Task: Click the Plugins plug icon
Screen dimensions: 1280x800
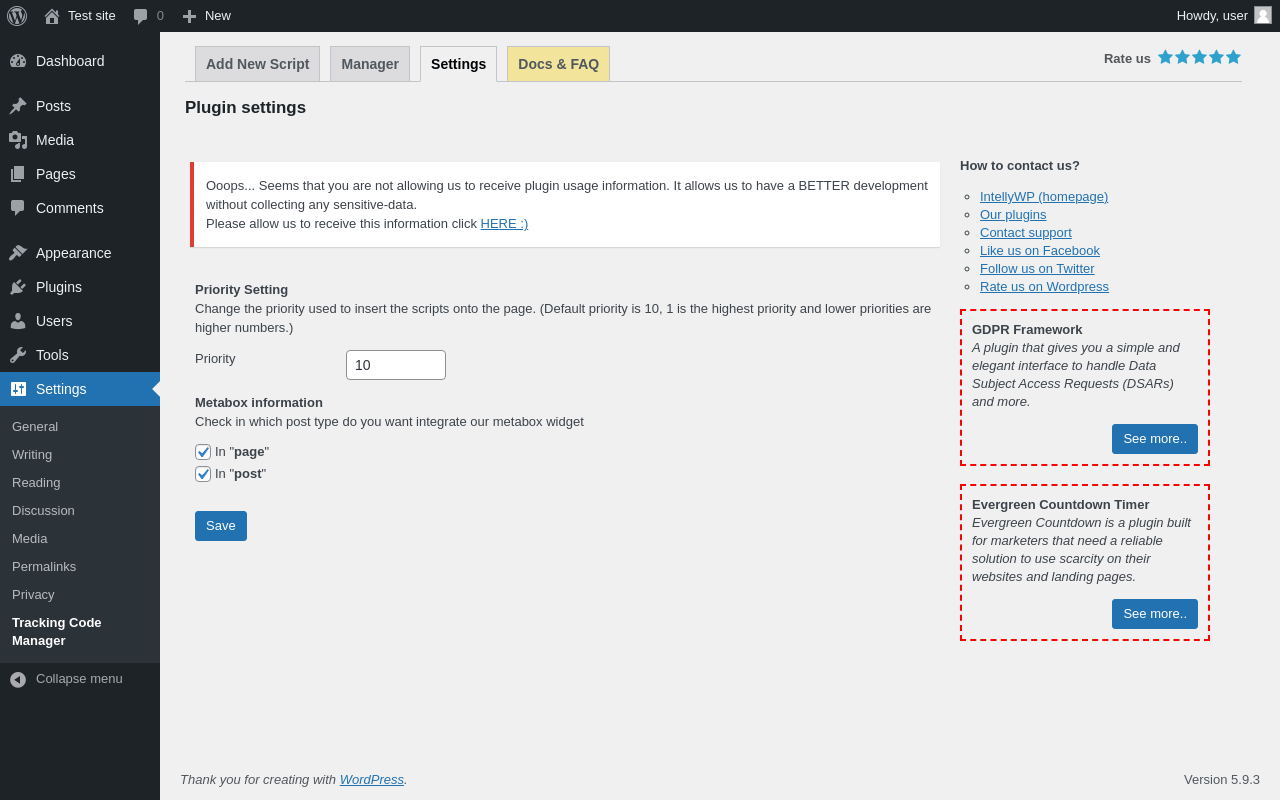Action: 18,287
